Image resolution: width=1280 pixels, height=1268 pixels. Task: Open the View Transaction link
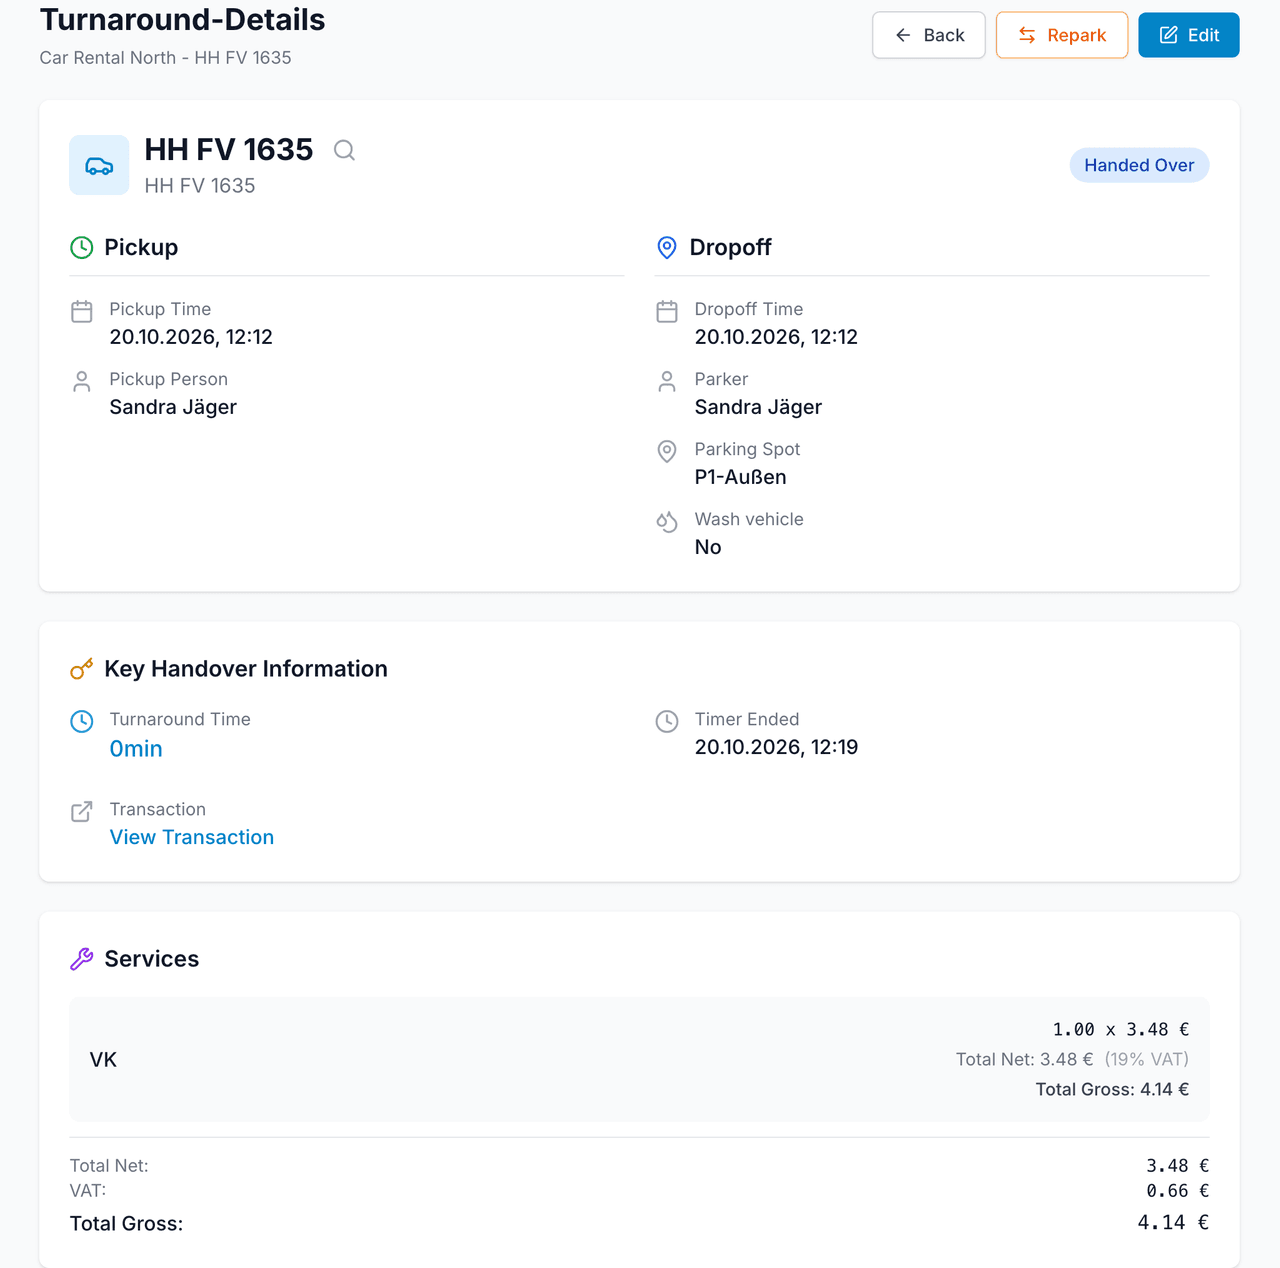click(192, 837)
